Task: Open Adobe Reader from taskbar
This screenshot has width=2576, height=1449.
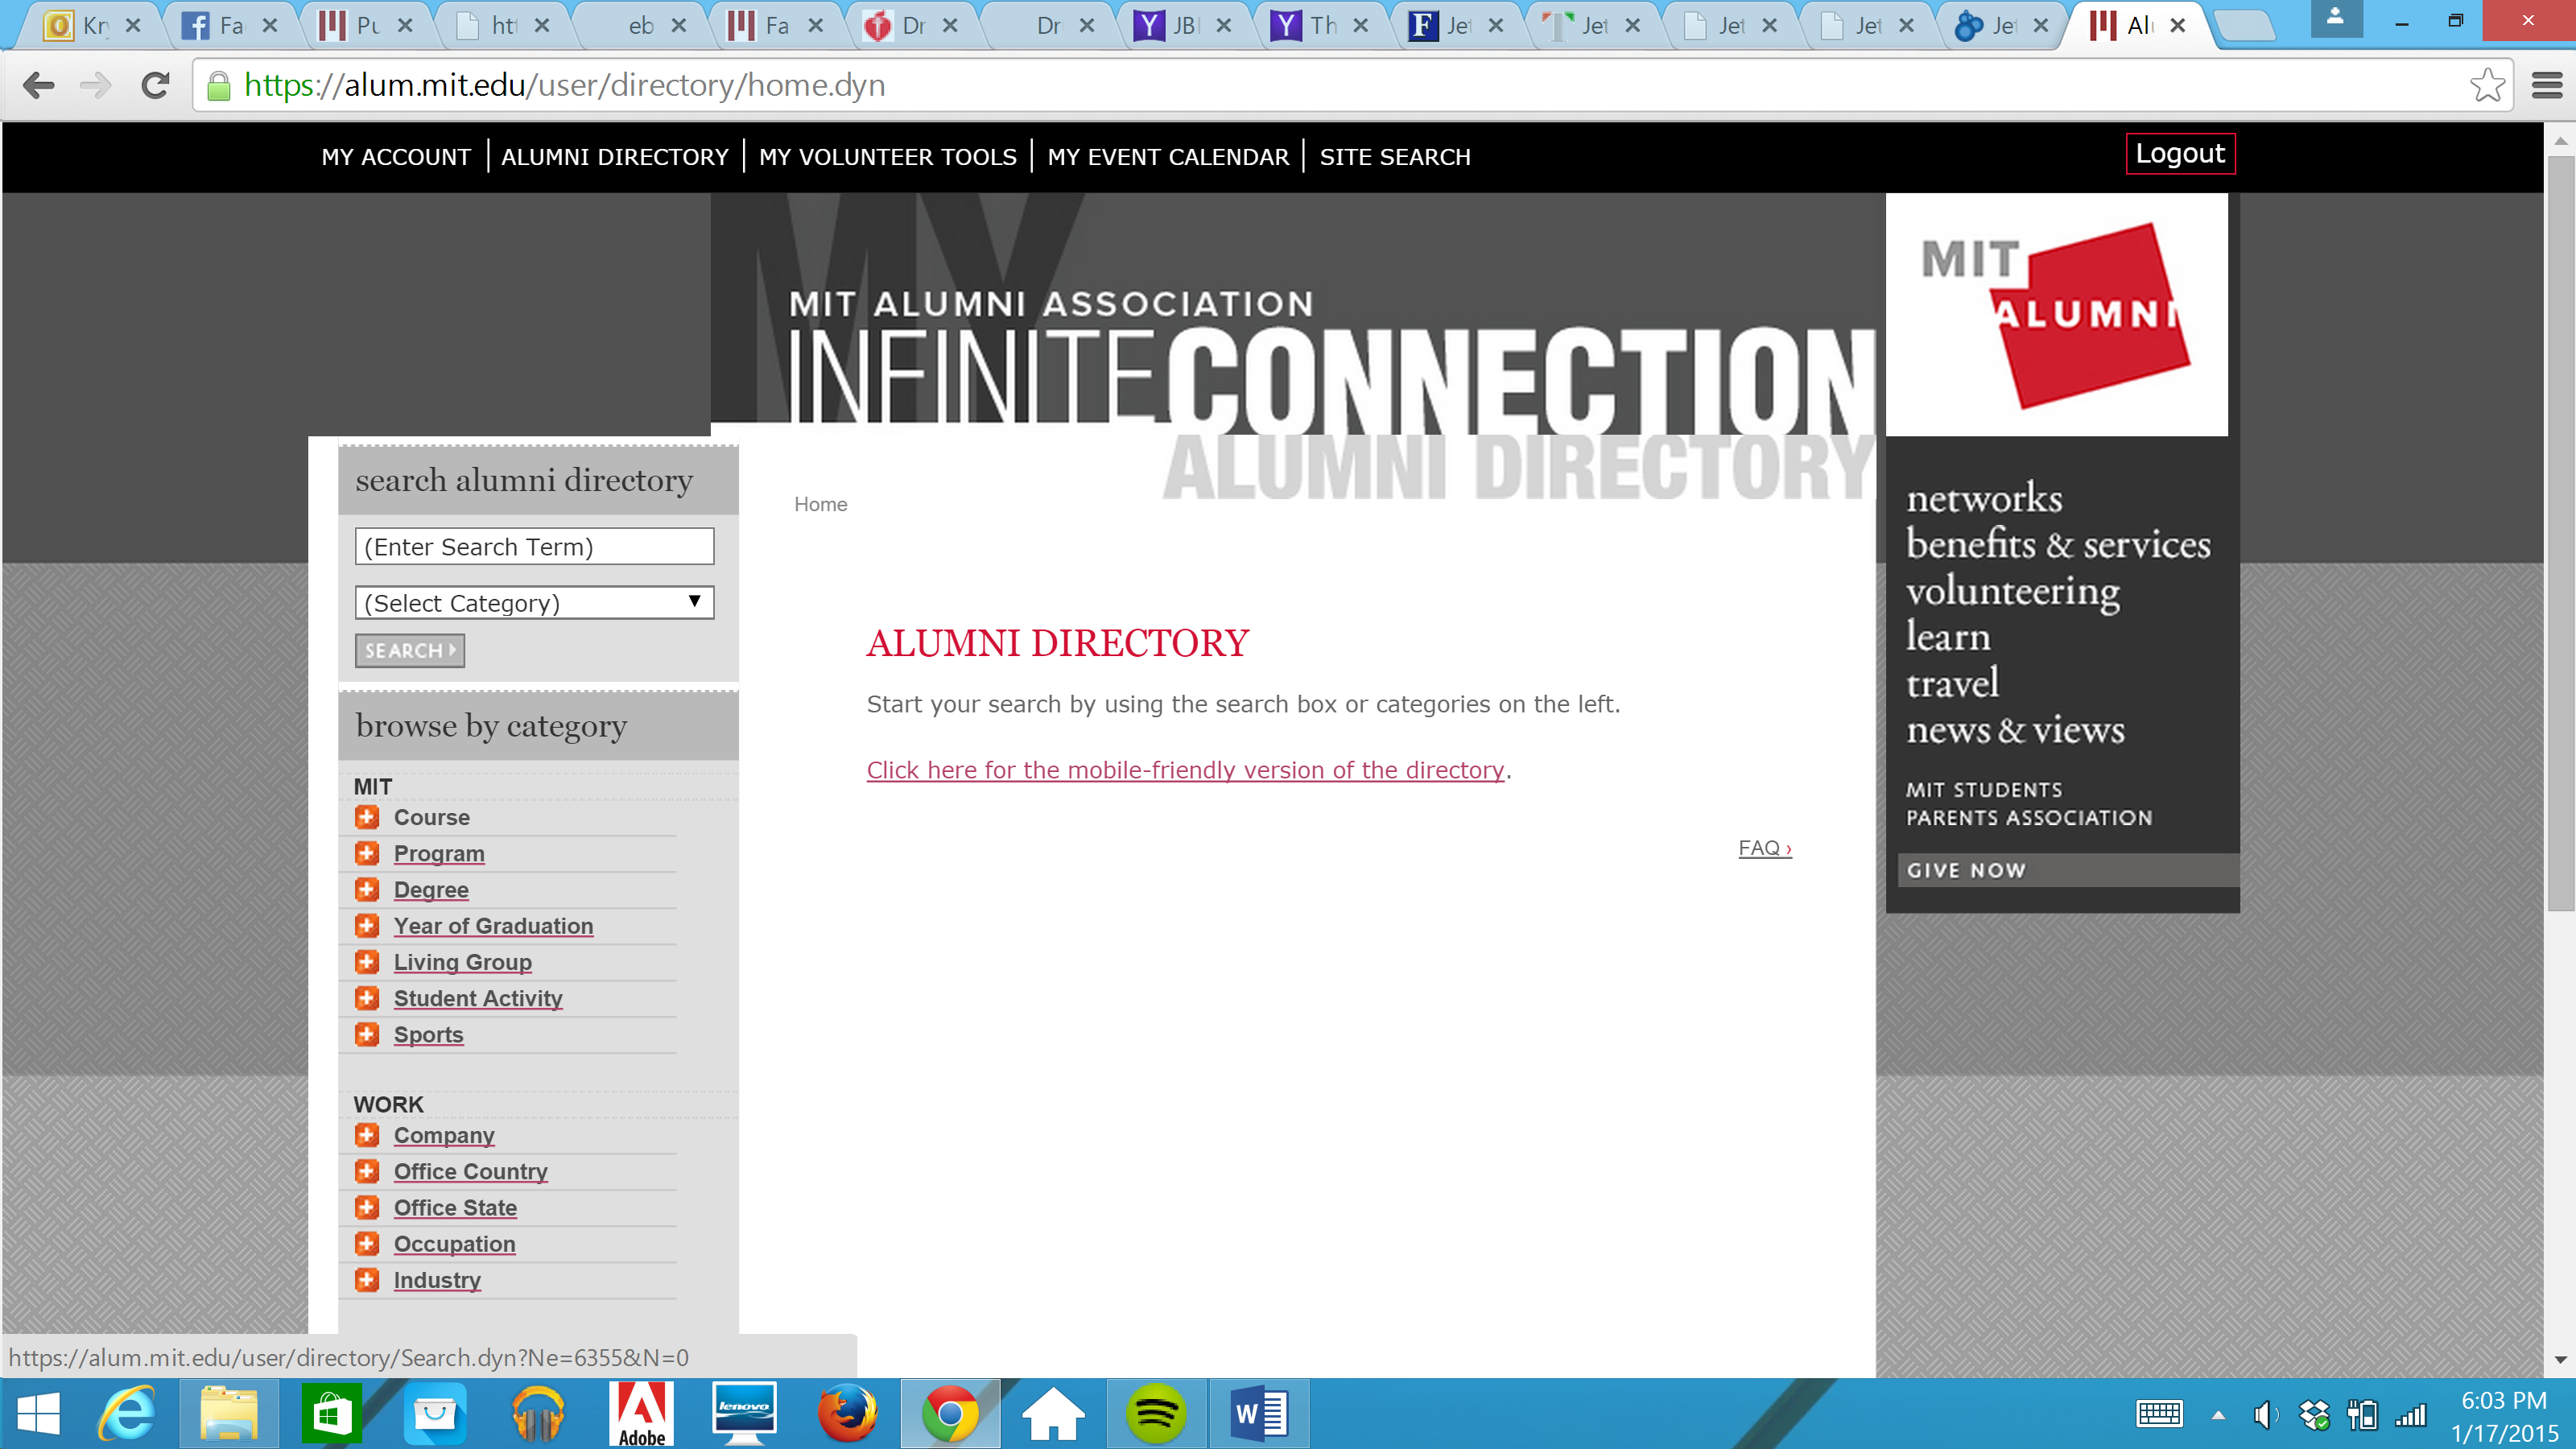Action: tap(641, 1414)
